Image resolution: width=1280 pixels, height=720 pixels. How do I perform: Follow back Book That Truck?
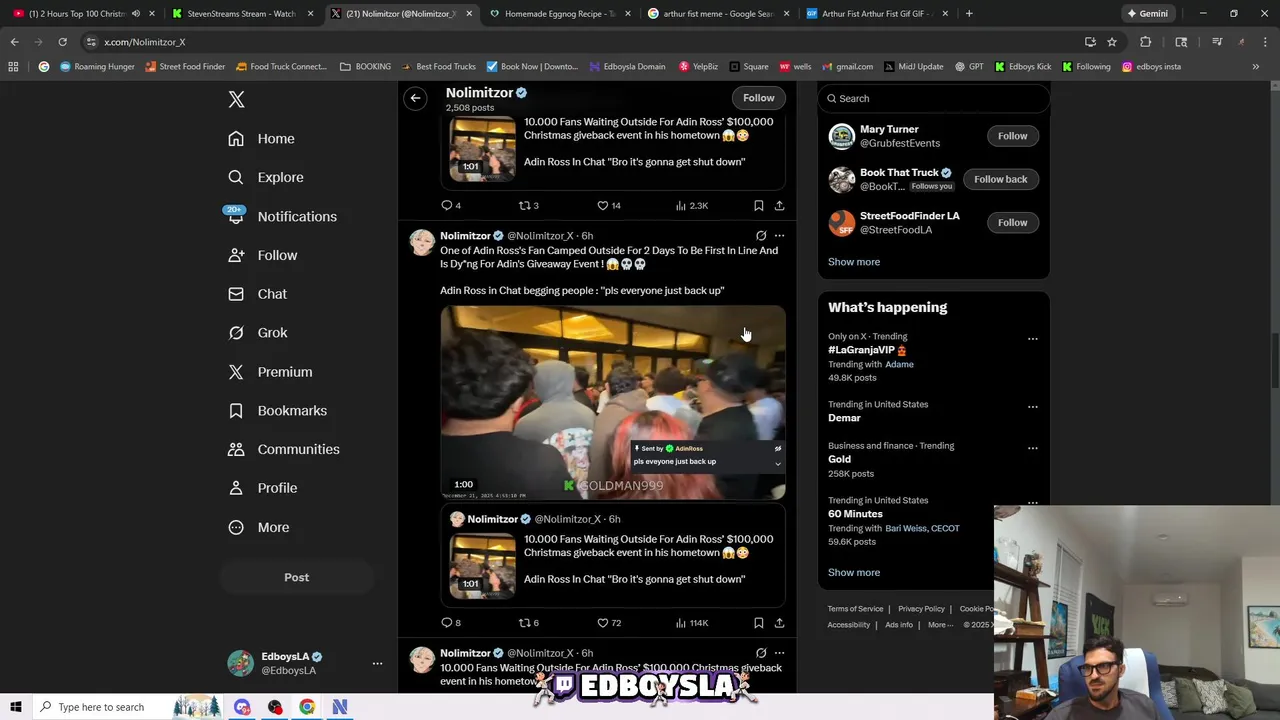click(1000, 179)
